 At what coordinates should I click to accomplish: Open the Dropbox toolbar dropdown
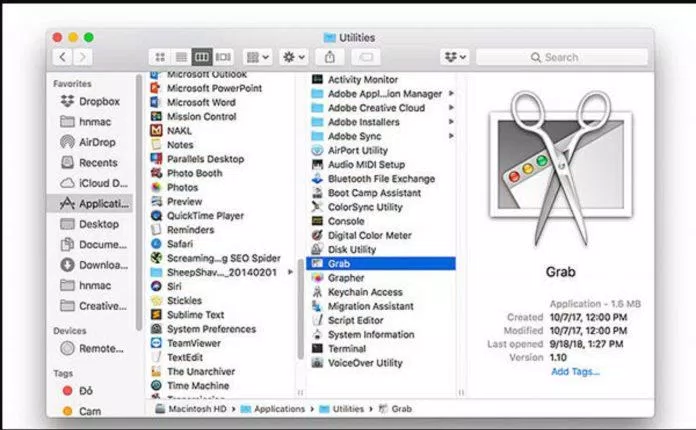[x=453, y=57]
